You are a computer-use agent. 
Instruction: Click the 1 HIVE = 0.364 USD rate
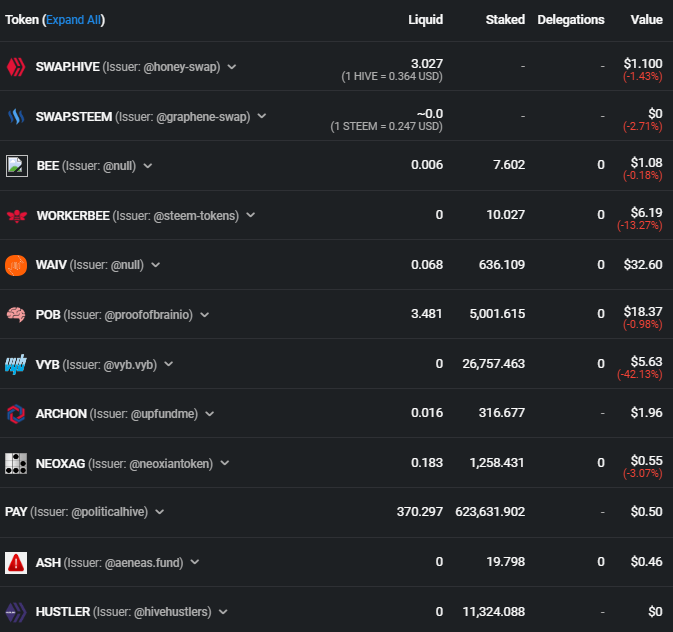(x=392, y=76)
